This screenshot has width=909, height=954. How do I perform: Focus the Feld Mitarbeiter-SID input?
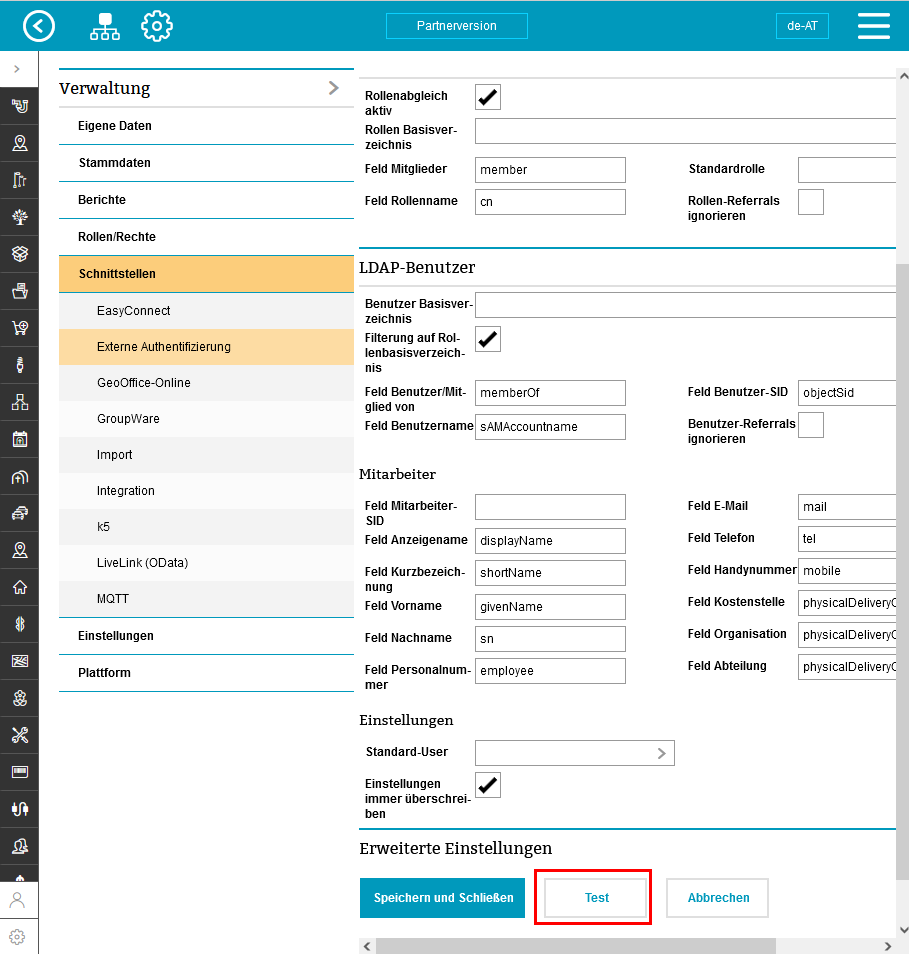coord(550,507)
